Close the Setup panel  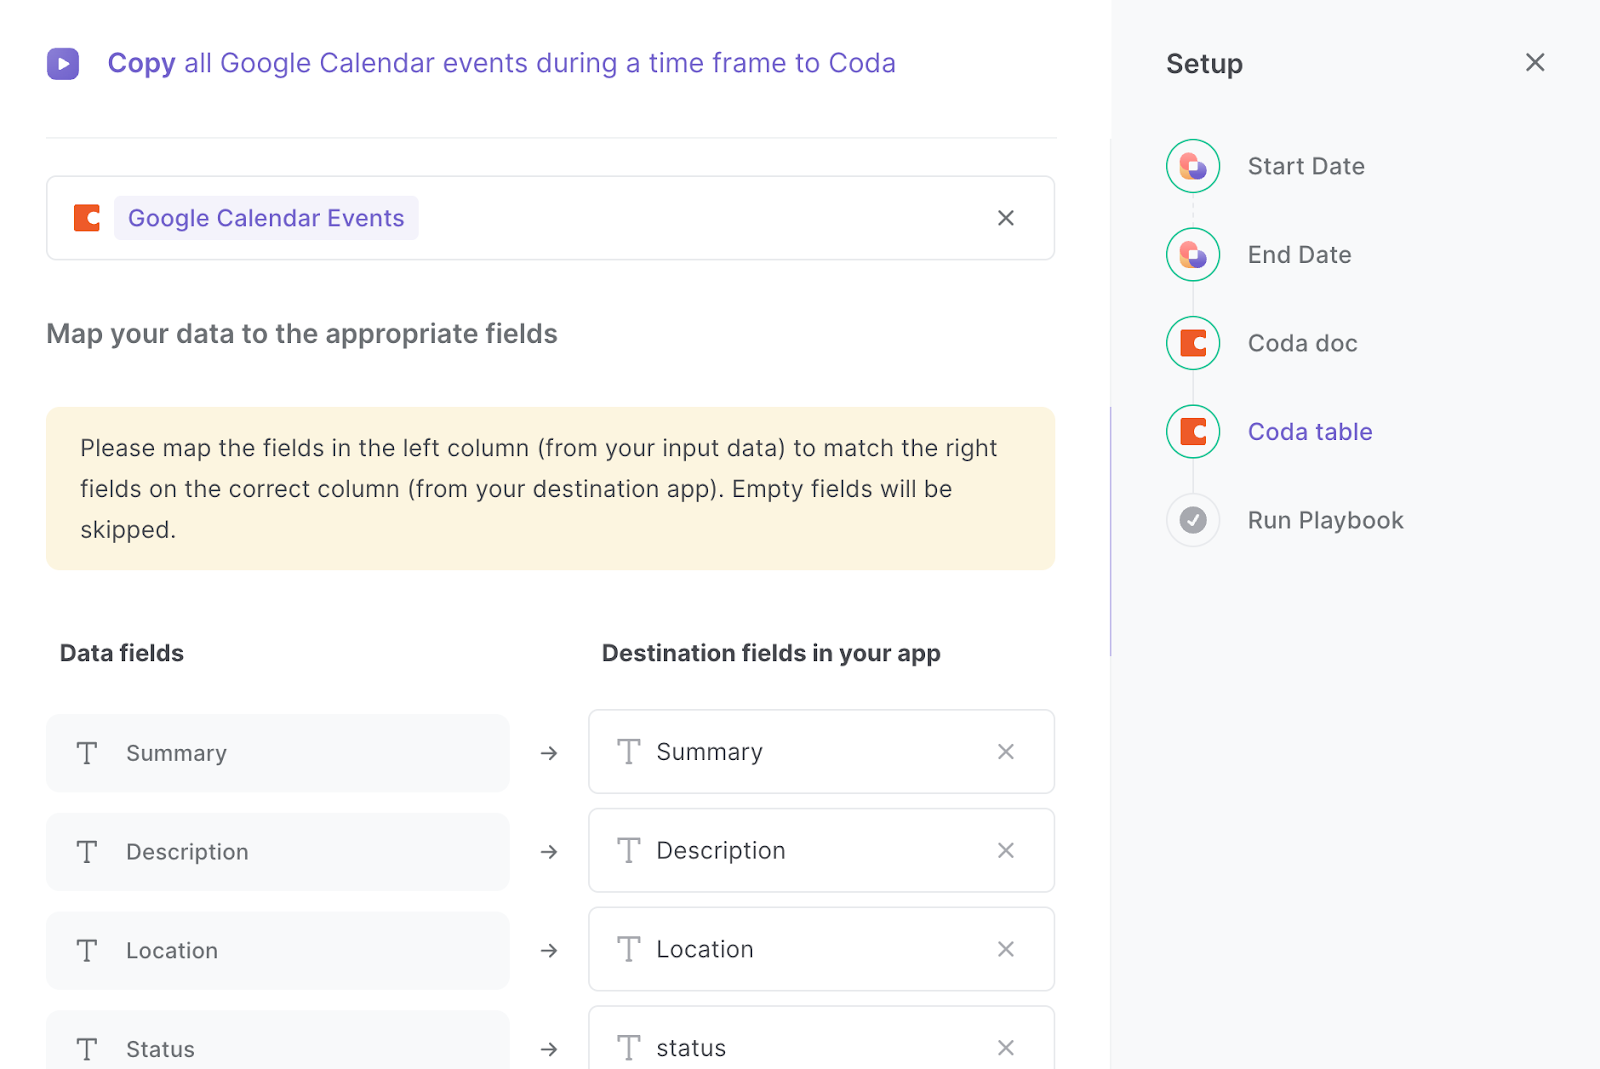tap(1535, 63)
